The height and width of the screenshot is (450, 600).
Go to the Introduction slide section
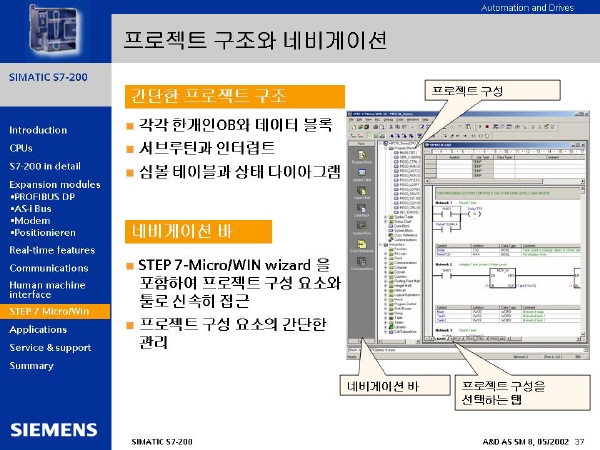tap(38, 130)
